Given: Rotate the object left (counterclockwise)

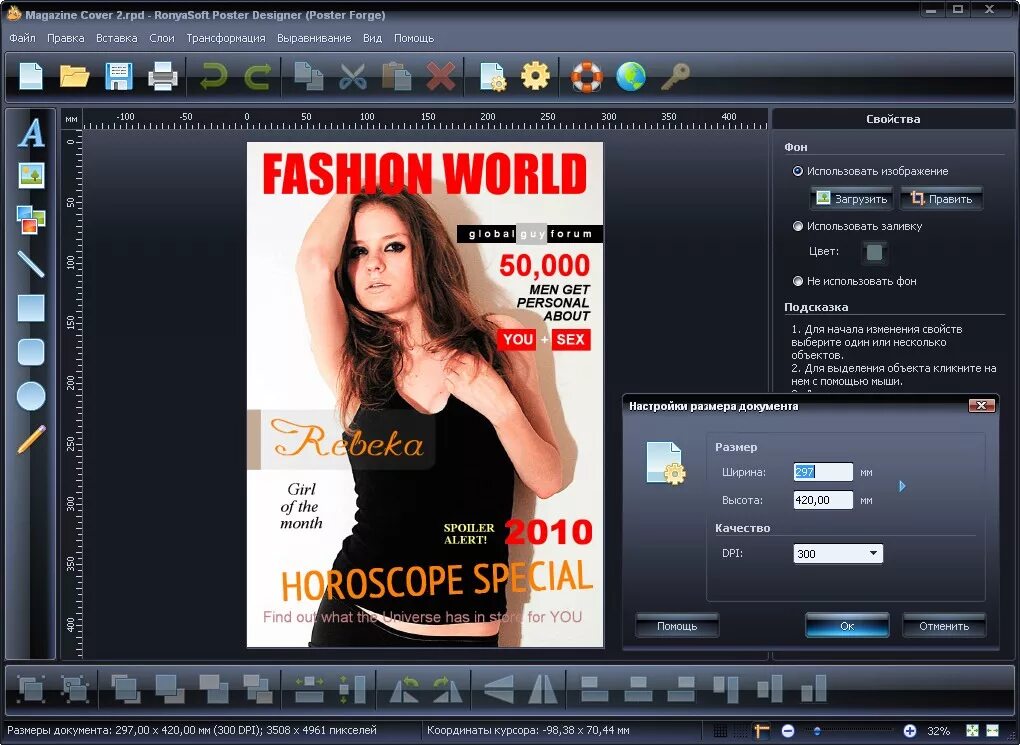Looking at the screenshot, I should (404, 688).
